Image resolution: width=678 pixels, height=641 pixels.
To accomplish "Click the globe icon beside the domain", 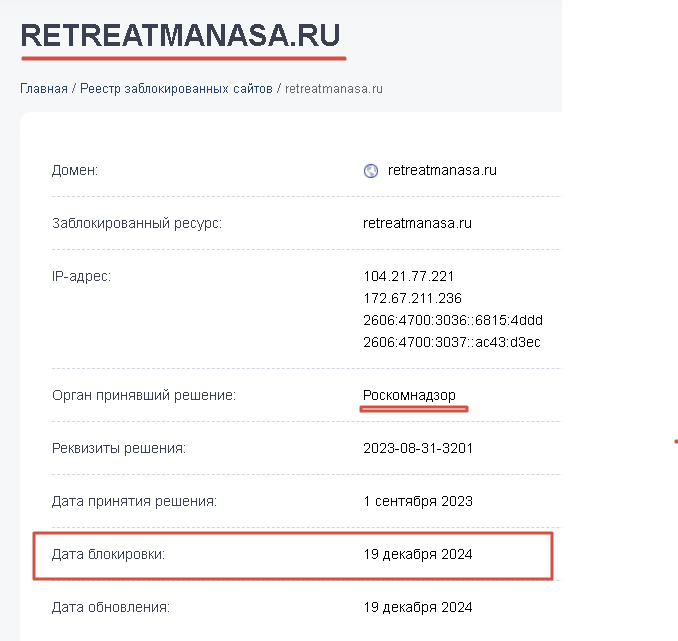I will [371, 171].
